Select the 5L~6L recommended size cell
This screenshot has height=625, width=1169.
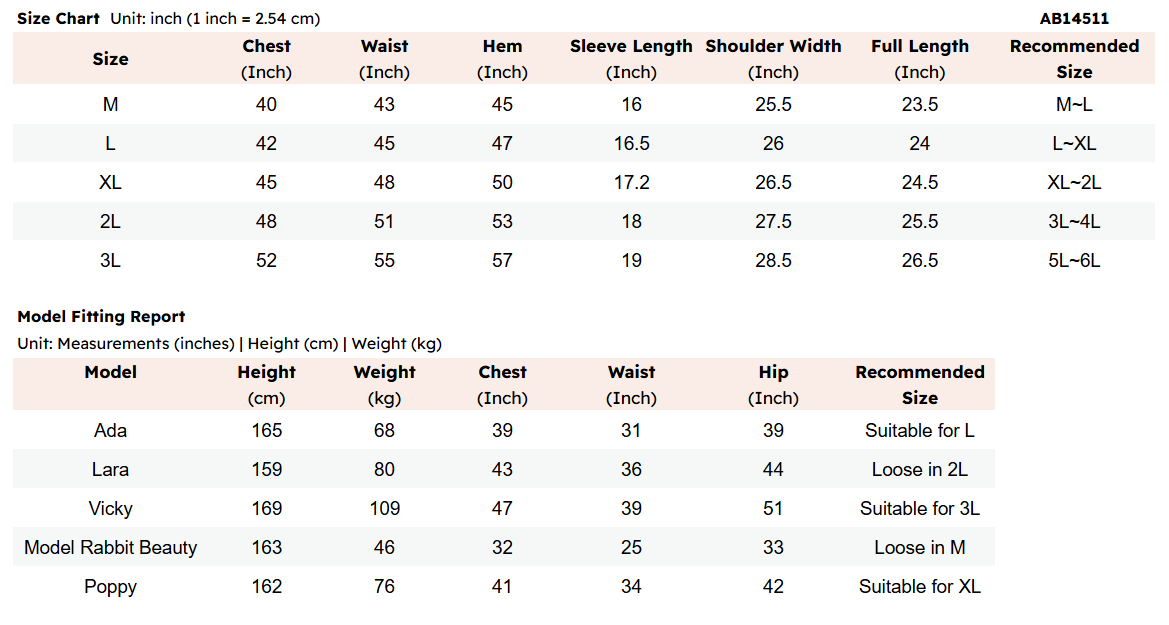[x=1074, y=260]
